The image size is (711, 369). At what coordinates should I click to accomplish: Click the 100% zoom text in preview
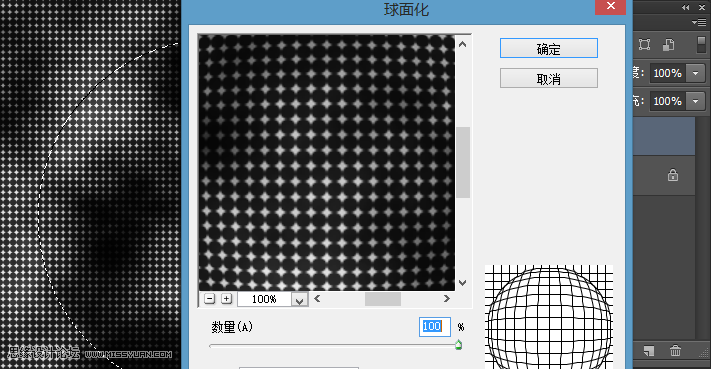tap(264, 299)
